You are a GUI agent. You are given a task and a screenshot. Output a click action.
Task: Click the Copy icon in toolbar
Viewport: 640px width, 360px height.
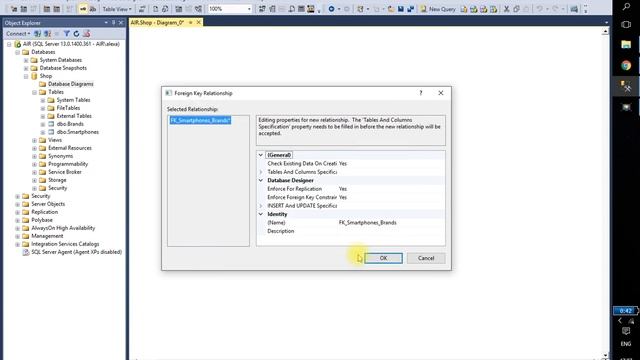coord(516,9)
